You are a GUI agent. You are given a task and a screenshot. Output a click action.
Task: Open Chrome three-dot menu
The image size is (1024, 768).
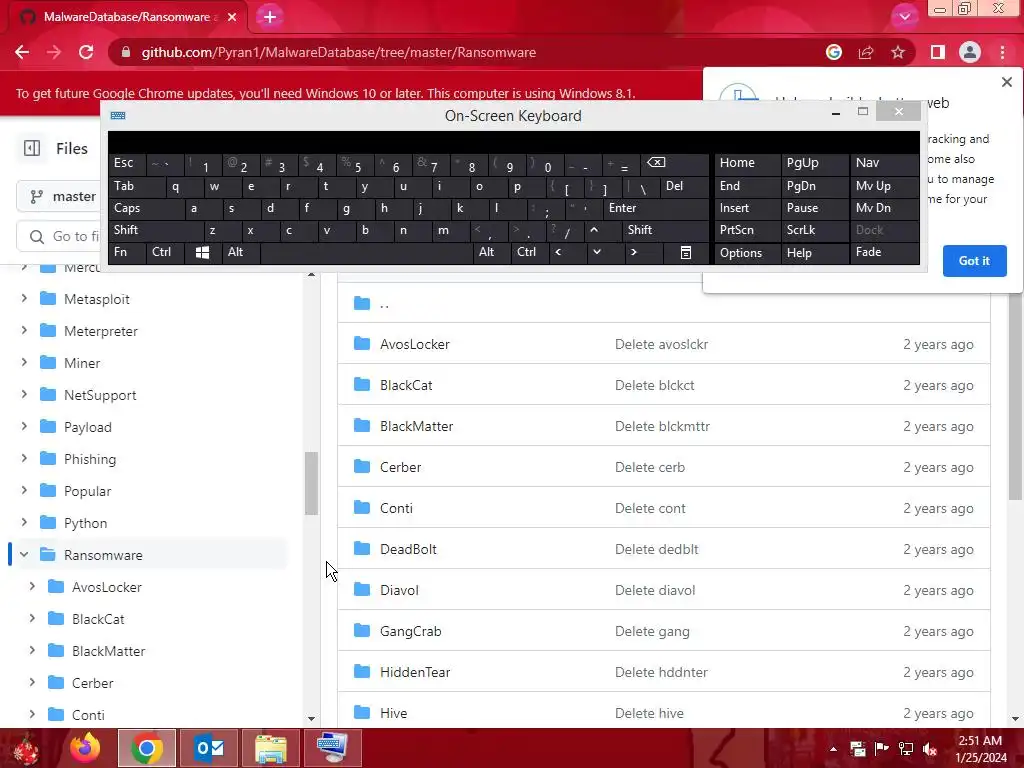[x=1002, y=52]
